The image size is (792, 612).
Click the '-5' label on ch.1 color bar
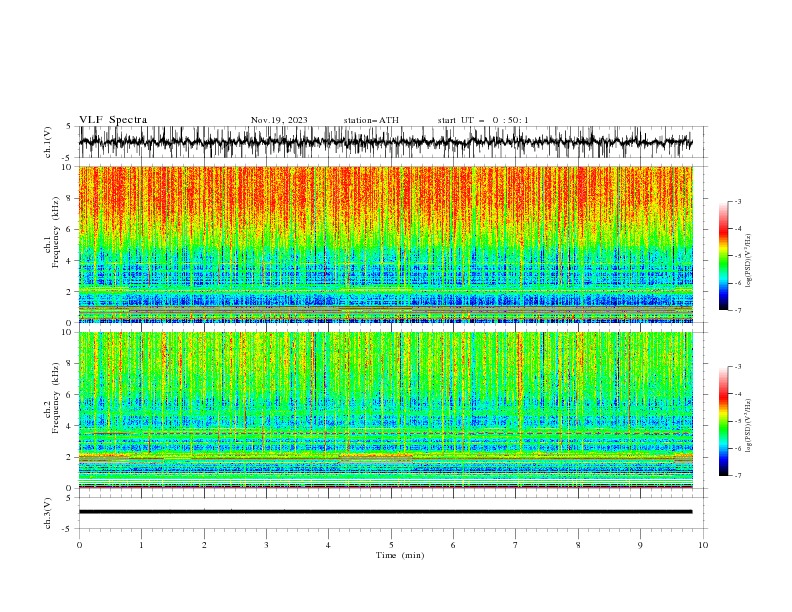[738, 256]
